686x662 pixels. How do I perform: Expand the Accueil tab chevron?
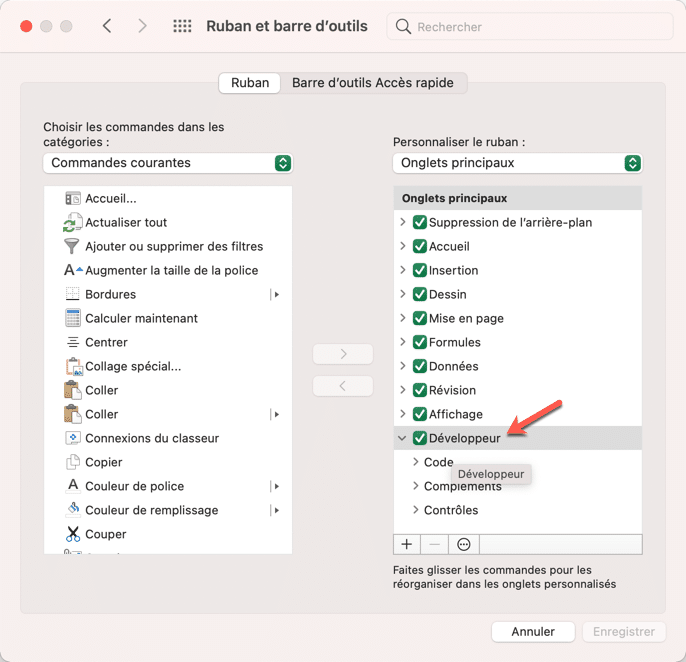(403, 246)
